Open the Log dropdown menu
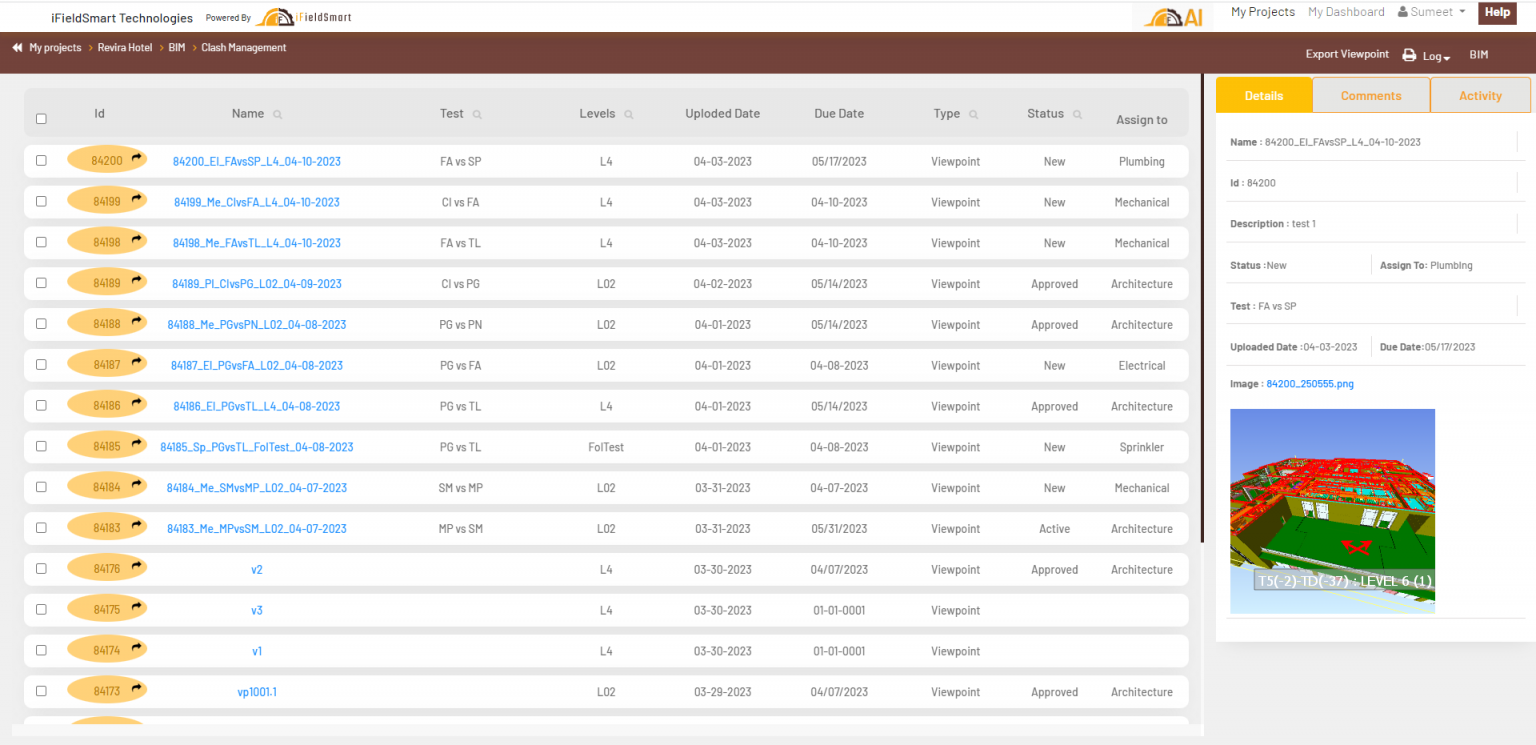 point(1436,56)
